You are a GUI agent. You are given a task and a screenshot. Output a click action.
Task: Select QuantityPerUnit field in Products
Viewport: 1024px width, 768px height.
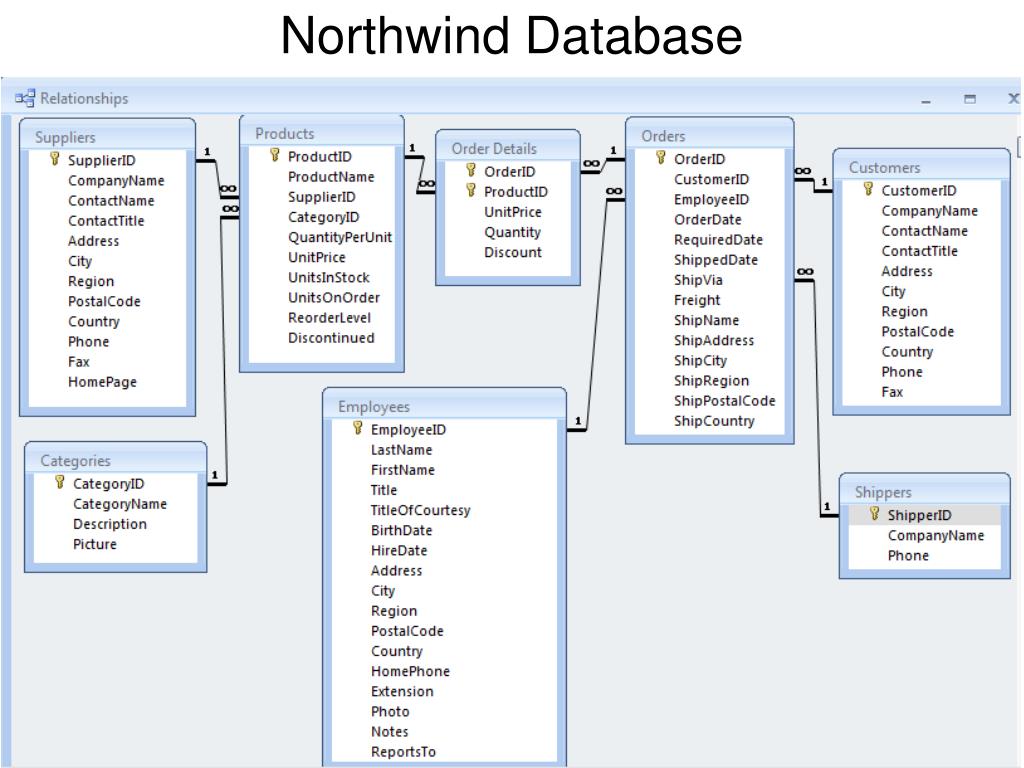pyautogui.click(x=340, y=238)
